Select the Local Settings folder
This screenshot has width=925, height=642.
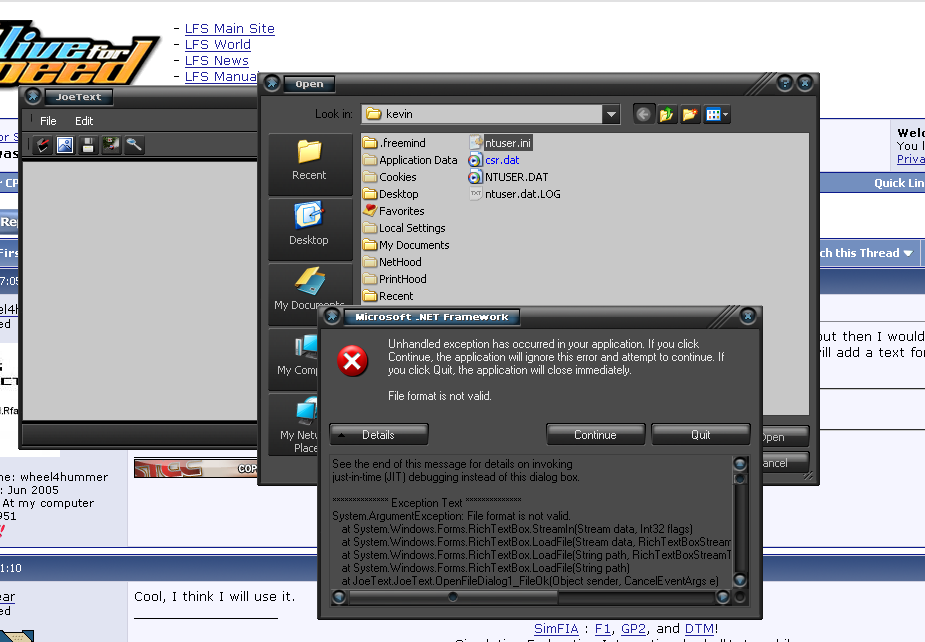405,228
